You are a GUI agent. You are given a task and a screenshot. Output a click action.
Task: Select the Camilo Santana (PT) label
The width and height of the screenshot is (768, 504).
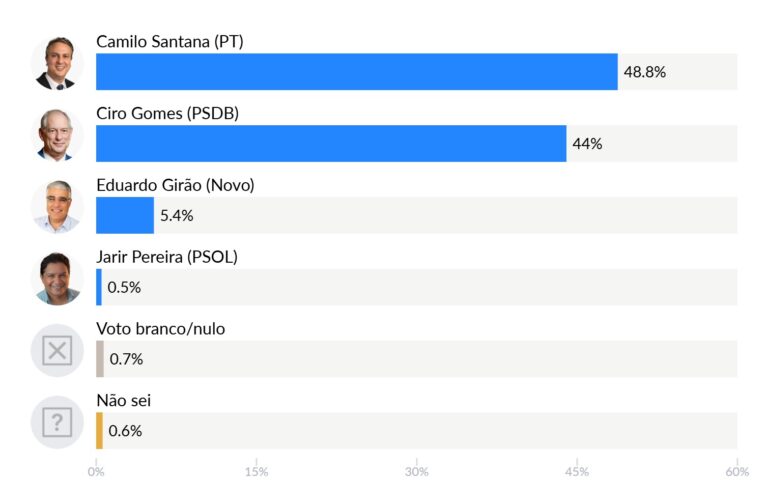tap(169, 41)
